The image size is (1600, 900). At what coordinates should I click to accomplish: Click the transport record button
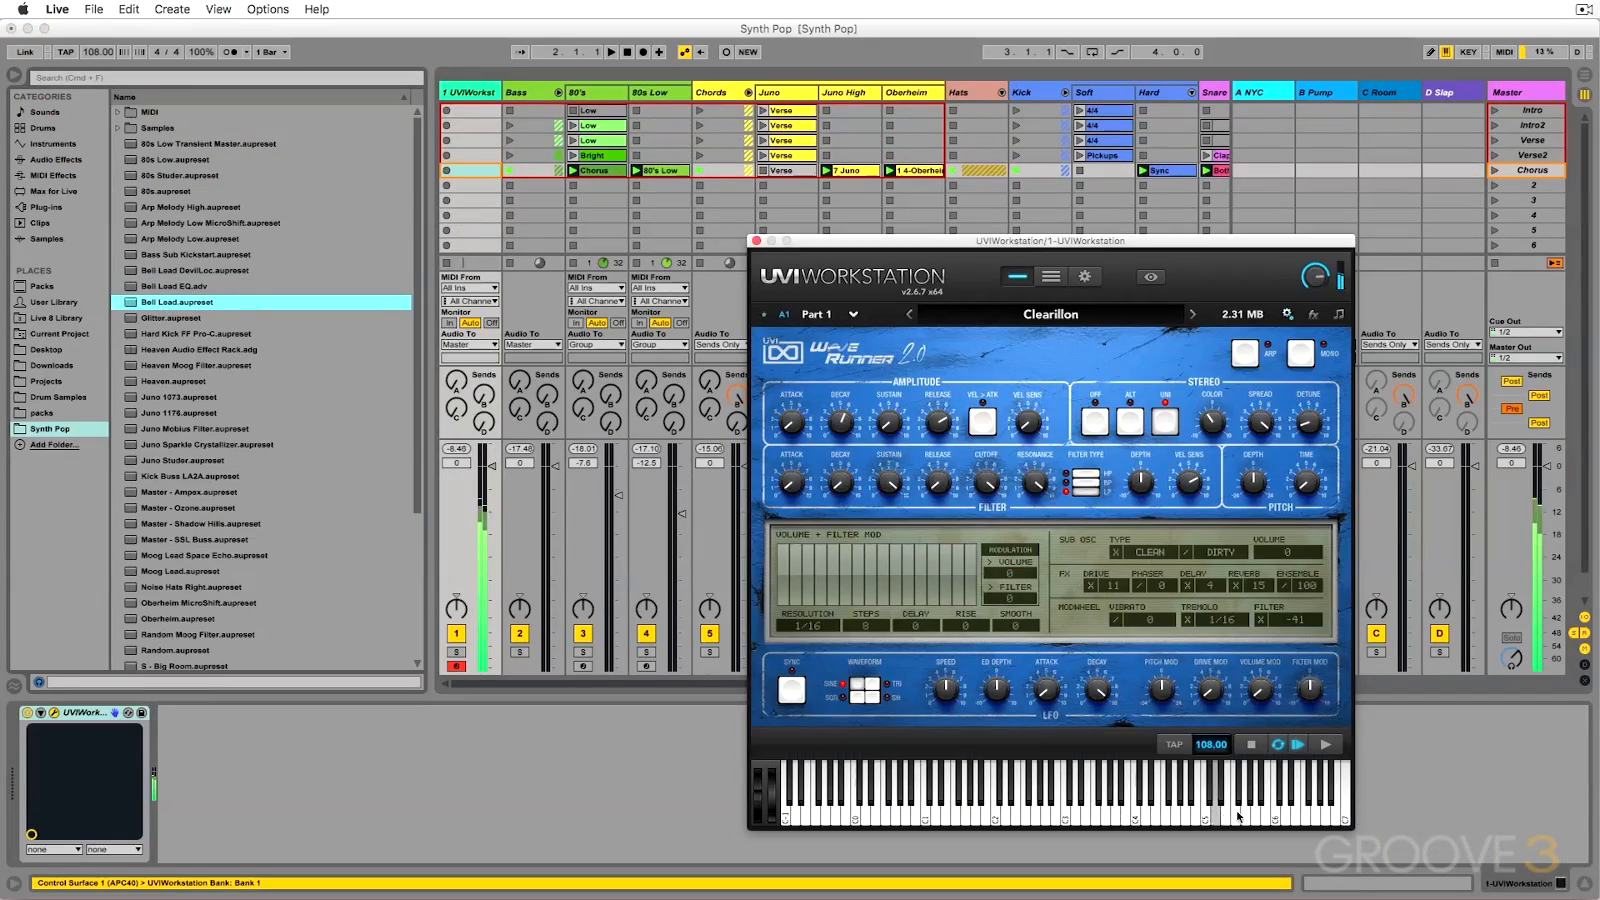click(643, 52)
